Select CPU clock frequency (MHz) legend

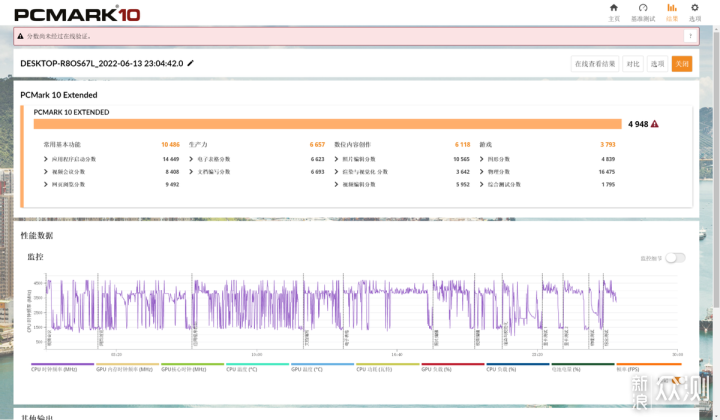(62, 367)
